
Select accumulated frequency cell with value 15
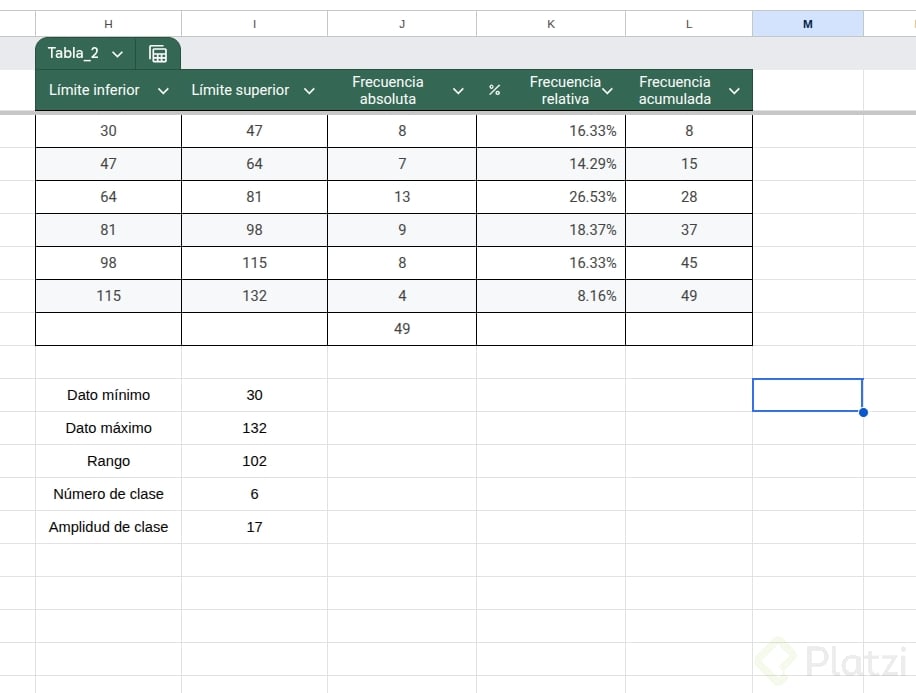pyautogui.click(x=689, y=164)
